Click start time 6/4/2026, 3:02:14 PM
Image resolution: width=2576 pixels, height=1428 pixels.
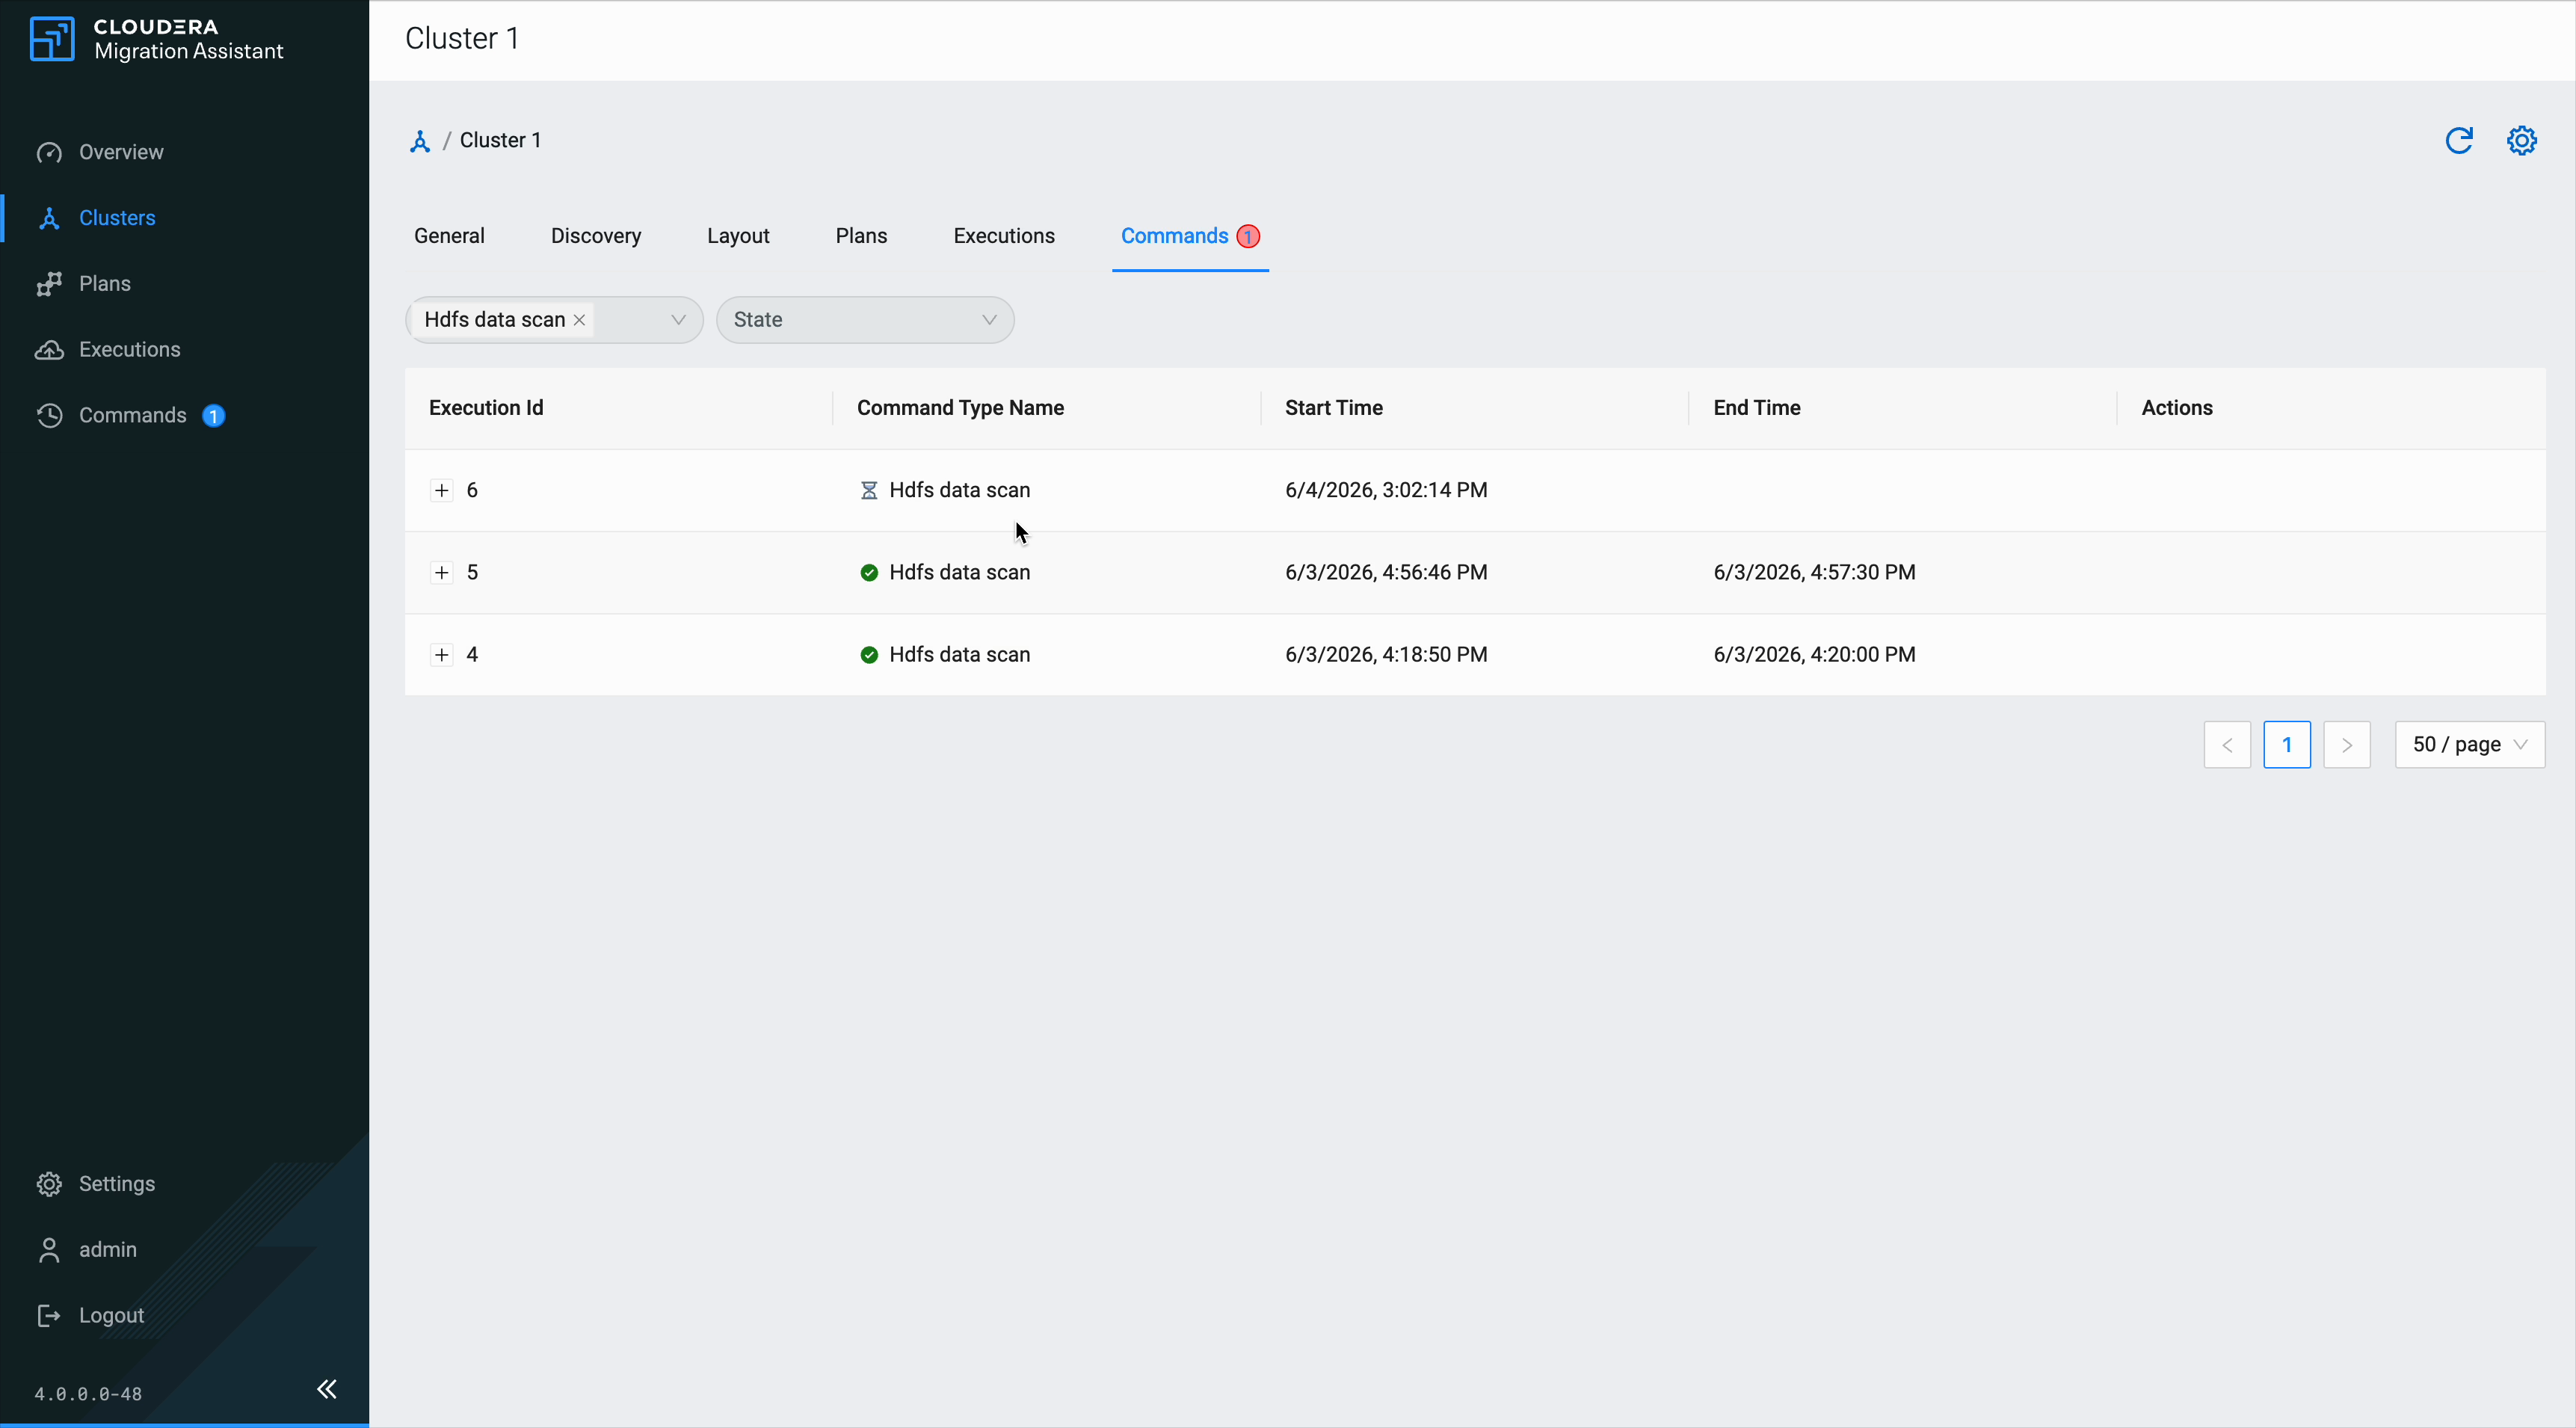(x=1386, y=490)
